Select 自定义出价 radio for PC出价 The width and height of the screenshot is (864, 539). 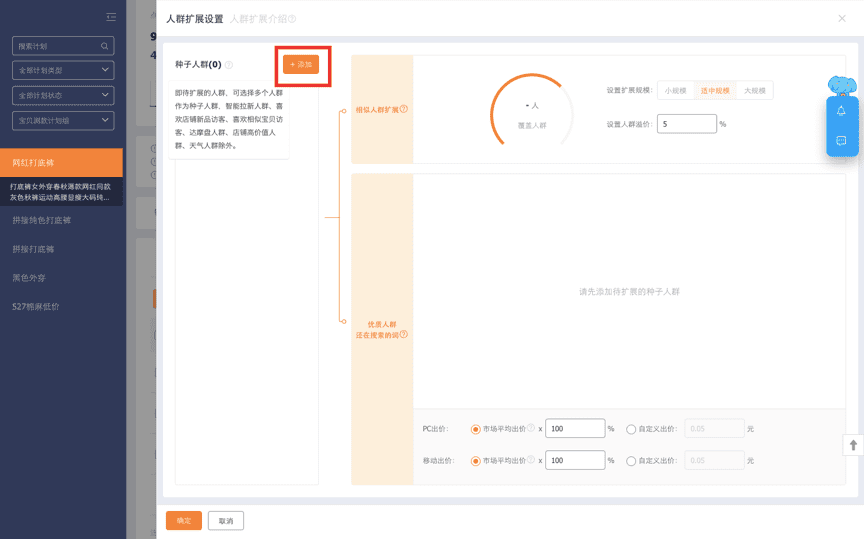click(631, 429)
